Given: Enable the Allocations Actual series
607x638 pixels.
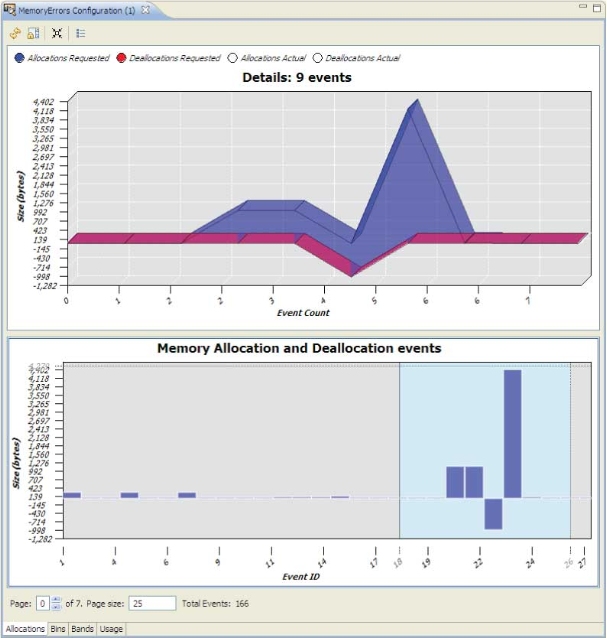Looking at the screenshot, I should point(233,58).
